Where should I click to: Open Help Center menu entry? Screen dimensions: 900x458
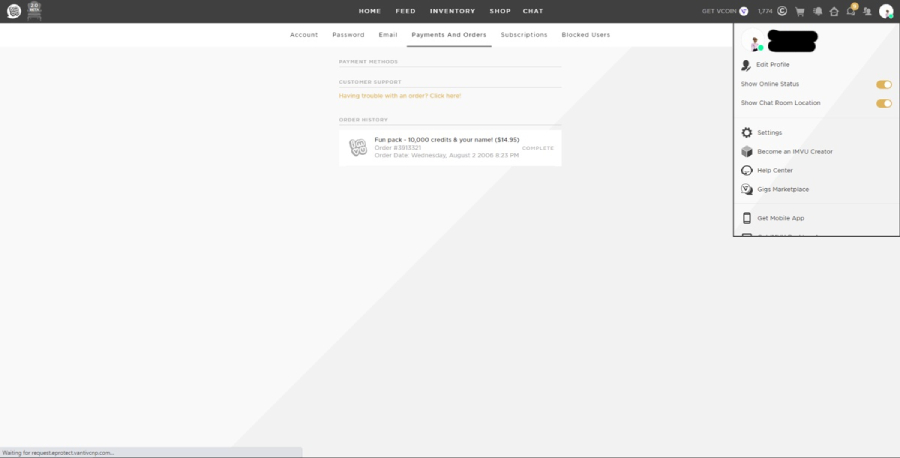pos(775,170)
